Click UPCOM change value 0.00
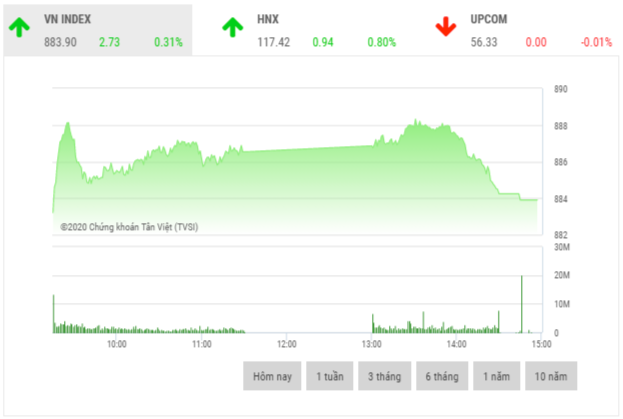Screen dimensions: 623x419 click(x=536, y=42)
